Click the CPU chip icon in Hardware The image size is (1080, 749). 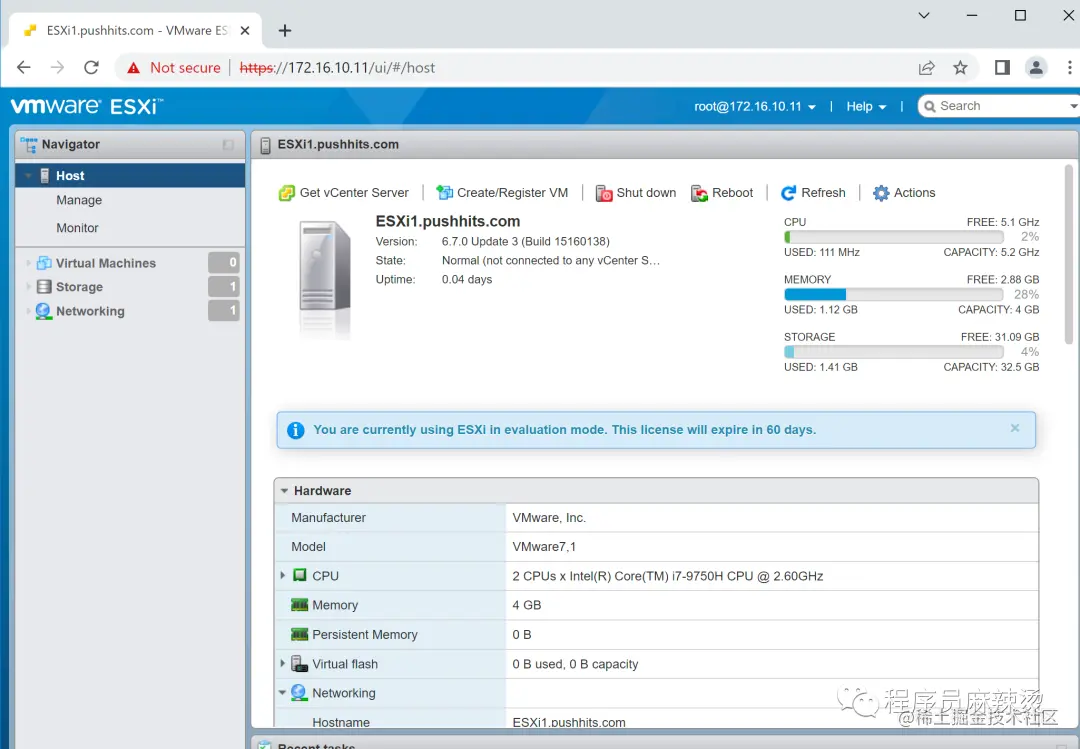coord(300,575)
